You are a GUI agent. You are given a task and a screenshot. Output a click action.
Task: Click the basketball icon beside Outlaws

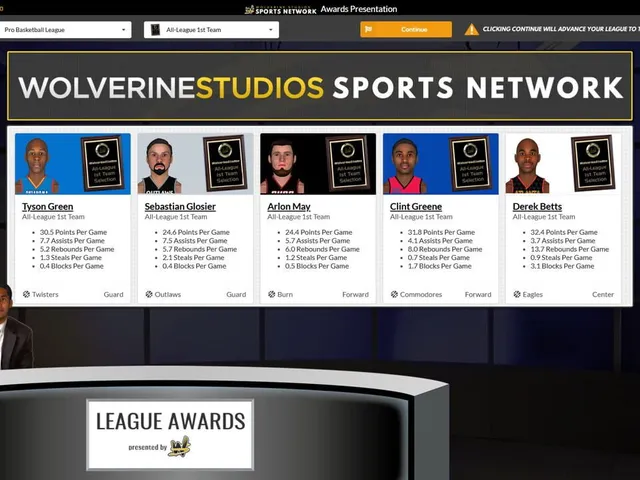click(x=149, y=294)
